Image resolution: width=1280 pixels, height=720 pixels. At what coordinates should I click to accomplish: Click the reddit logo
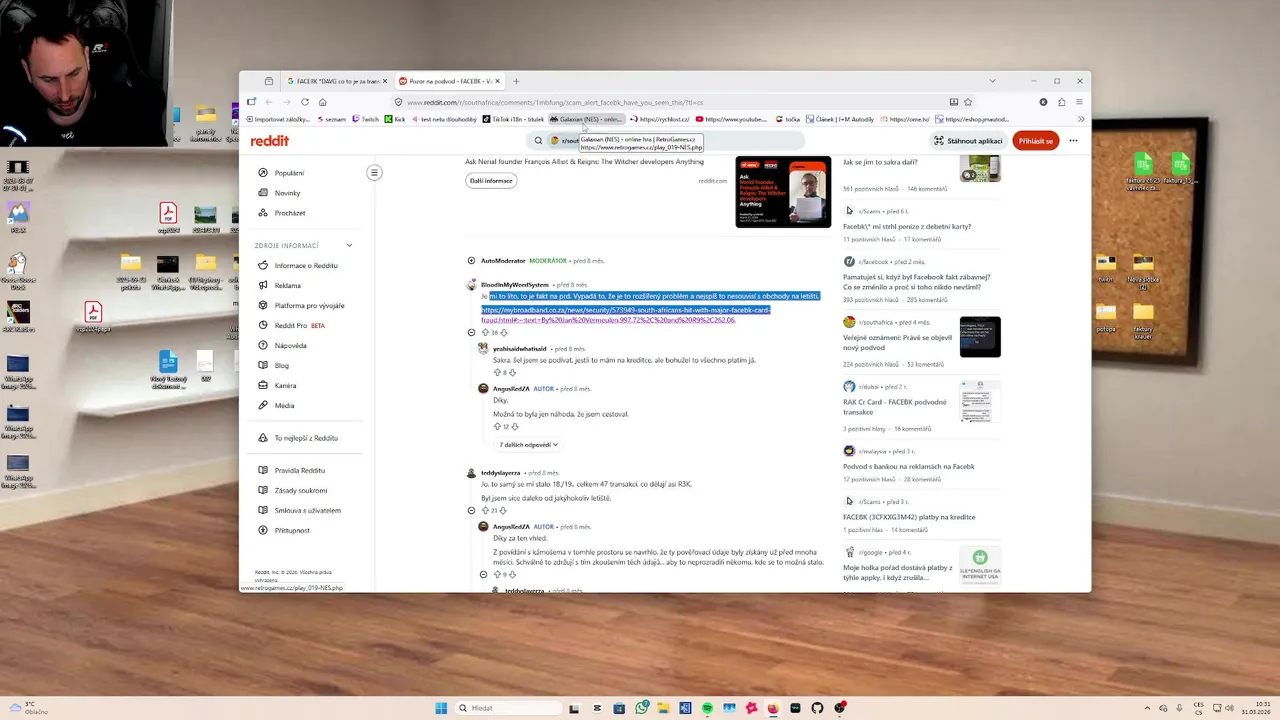click(x=270, y=141)
